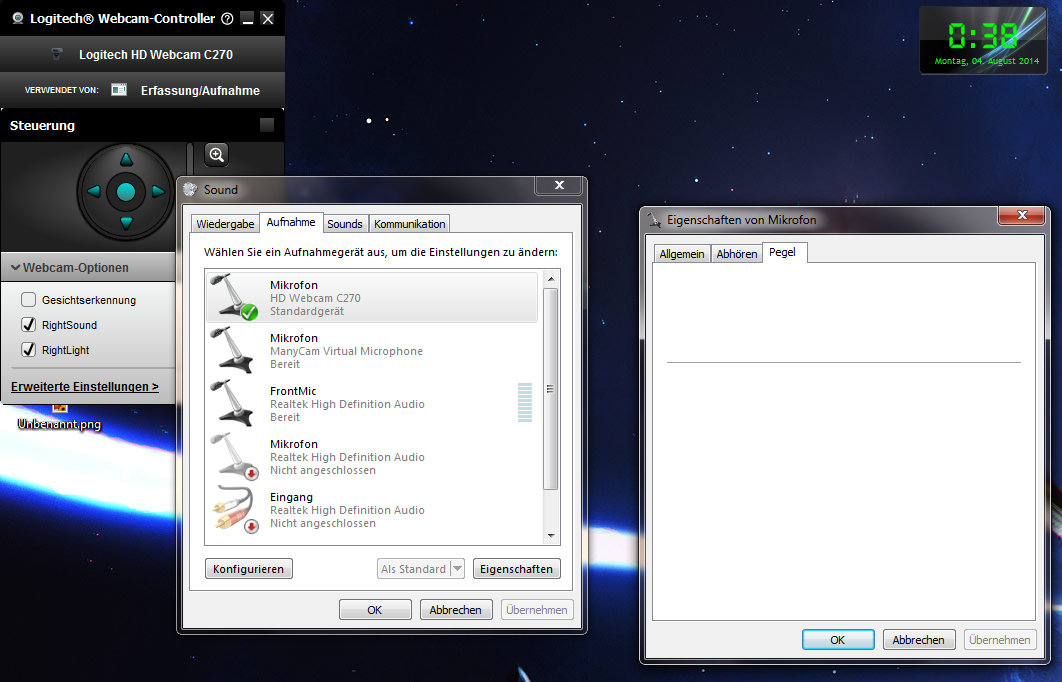Click the webcam icon next to Logitech HD Webcam C270
The width and height of the screenshot is (1062, 682).
coord(58,54)
